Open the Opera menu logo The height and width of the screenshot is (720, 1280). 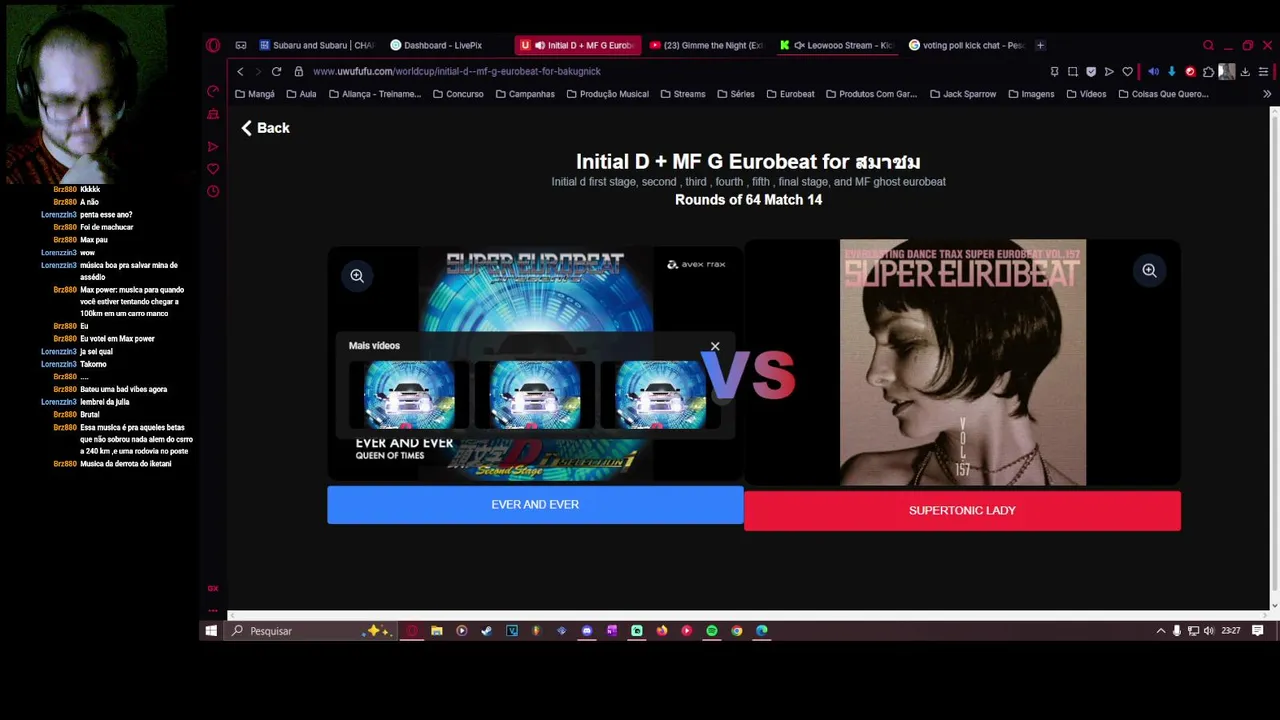tap(213, 45)
